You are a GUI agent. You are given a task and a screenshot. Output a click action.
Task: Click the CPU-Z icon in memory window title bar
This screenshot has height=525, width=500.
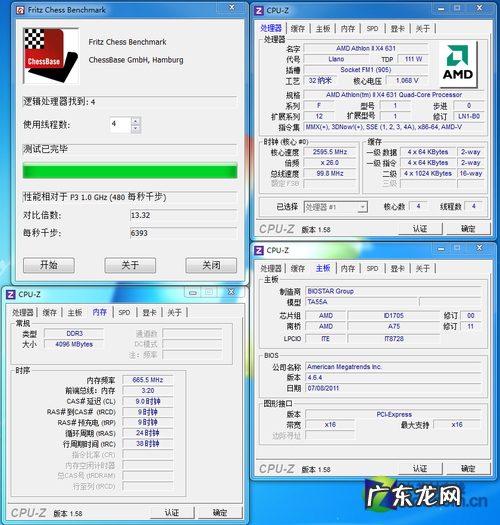(x=11, y=295)
